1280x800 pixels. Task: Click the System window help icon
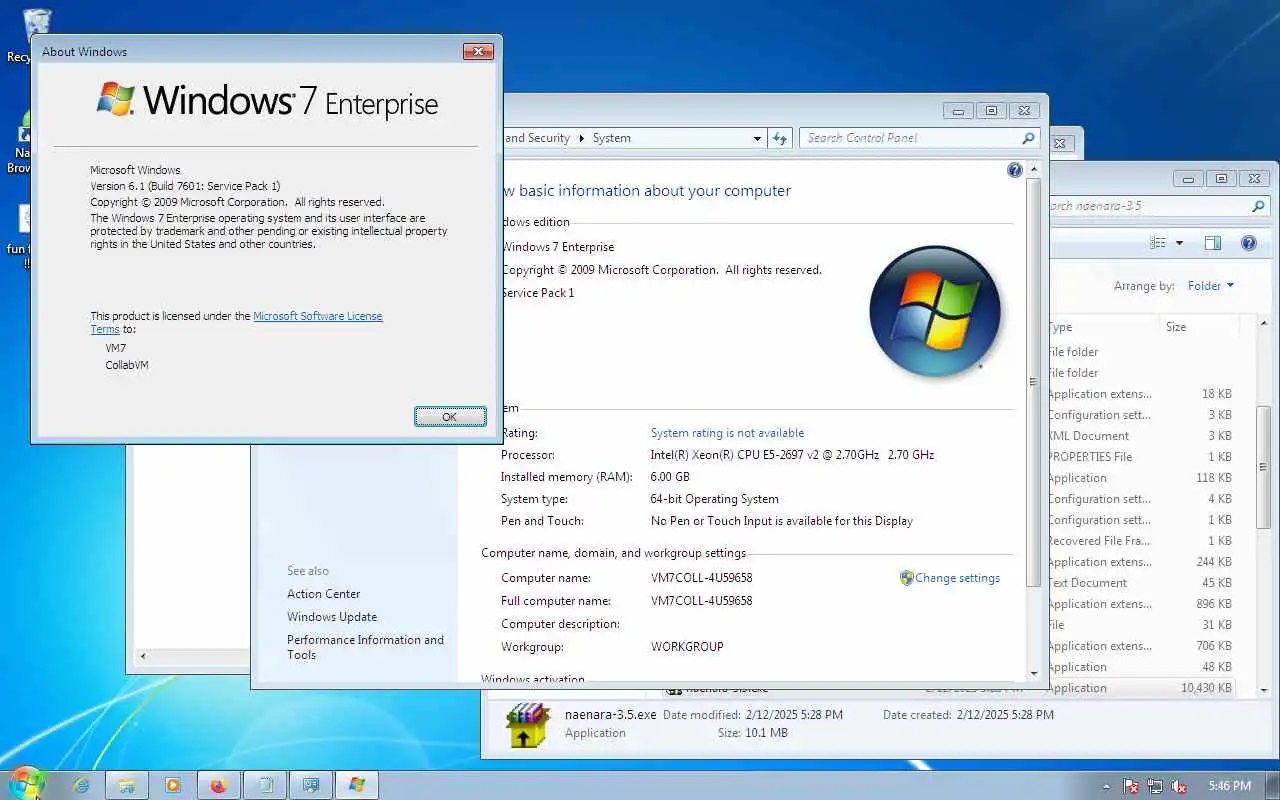pos(1015,170)
